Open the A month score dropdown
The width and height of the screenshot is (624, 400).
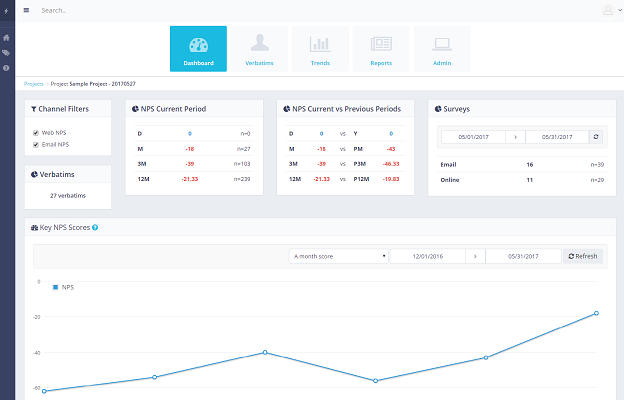pyautogui.click(x=339, y=256)
